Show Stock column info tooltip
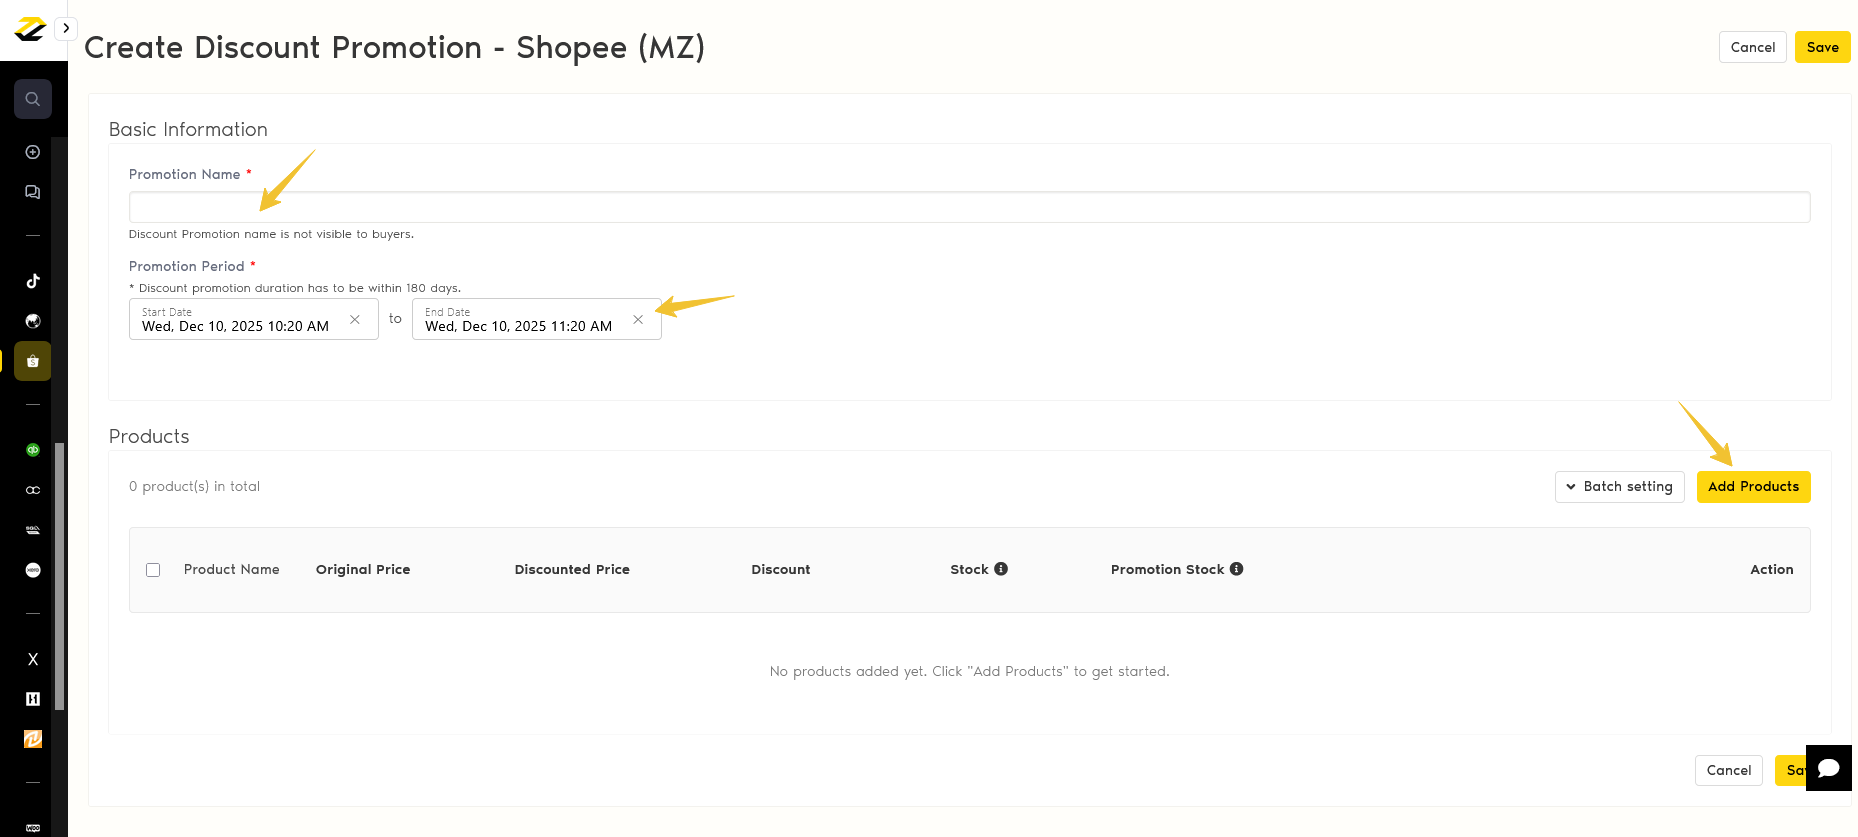This screenshot has height=837, width=1858. coord(1001,569)
